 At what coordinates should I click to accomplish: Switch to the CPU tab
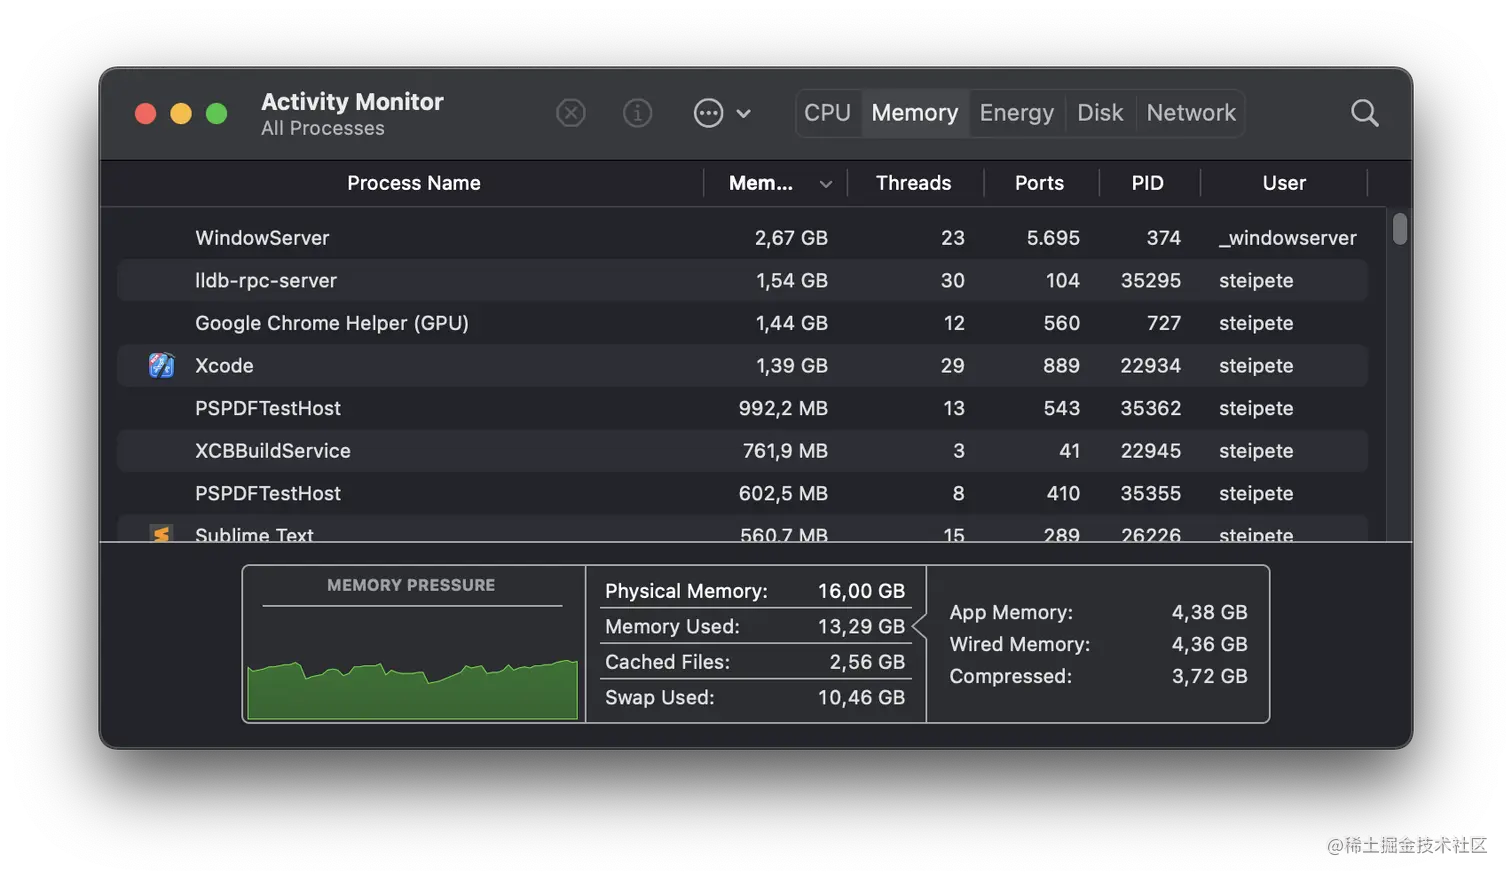827,113
